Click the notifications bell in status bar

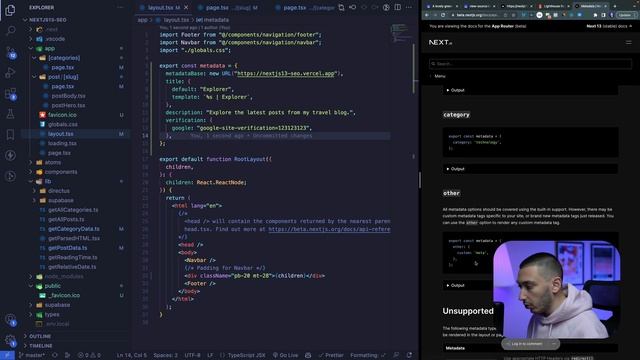409,356
